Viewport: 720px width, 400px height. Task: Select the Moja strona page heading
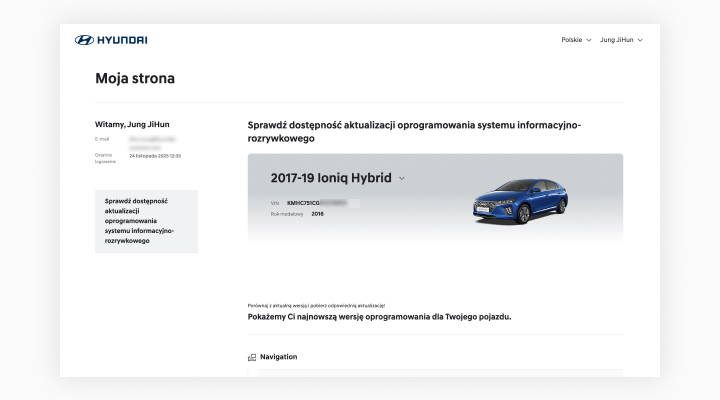click(134, 78)
